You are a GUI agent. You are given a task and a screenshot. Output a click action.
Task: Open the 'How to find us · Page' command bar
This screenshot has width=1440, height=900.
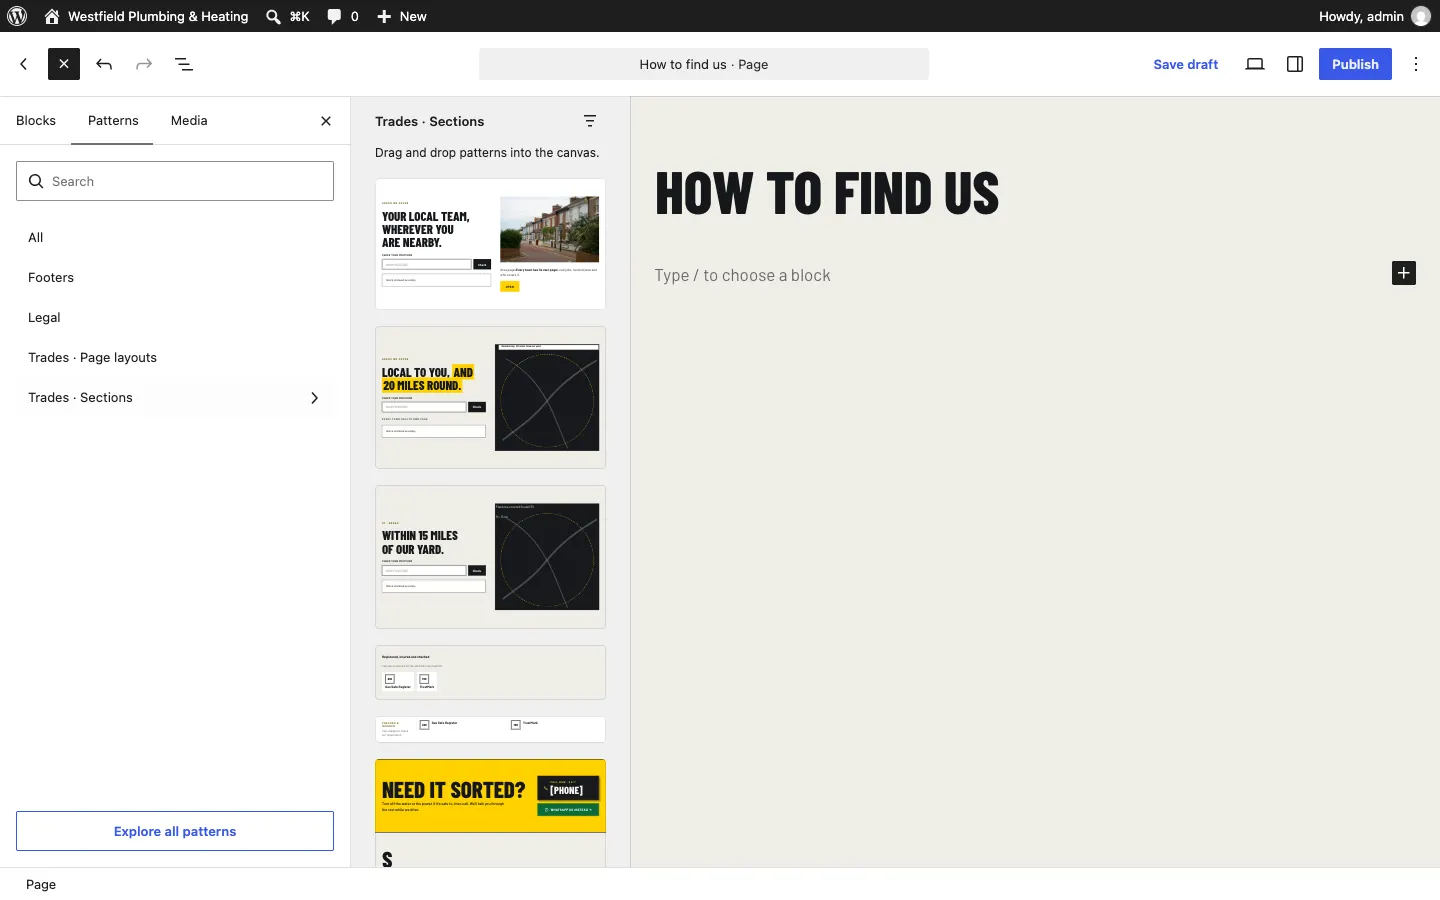(x=704, y=64)
